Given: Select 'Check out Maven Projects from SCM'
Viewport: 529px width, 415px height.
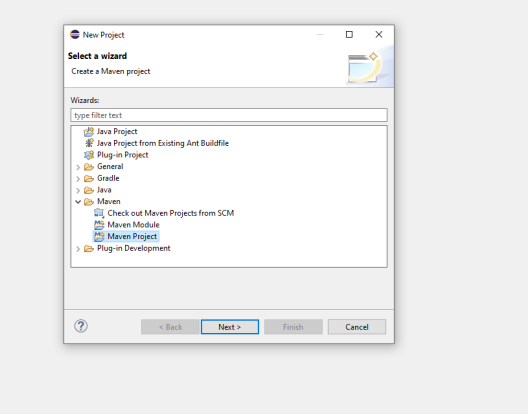Looking at the screenshot, I should pyautogui.click(x=171, y=213).
